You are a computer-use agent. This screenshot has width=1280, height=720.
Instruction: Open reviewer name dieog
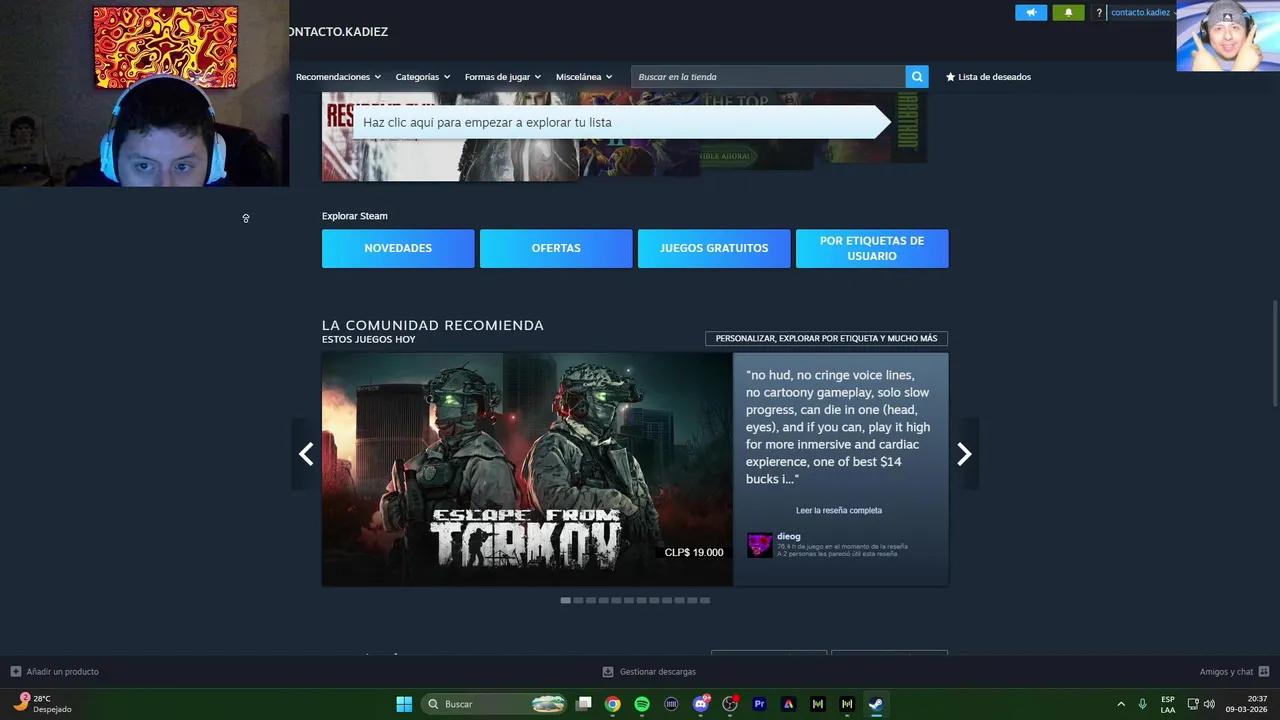coord(789,536)
